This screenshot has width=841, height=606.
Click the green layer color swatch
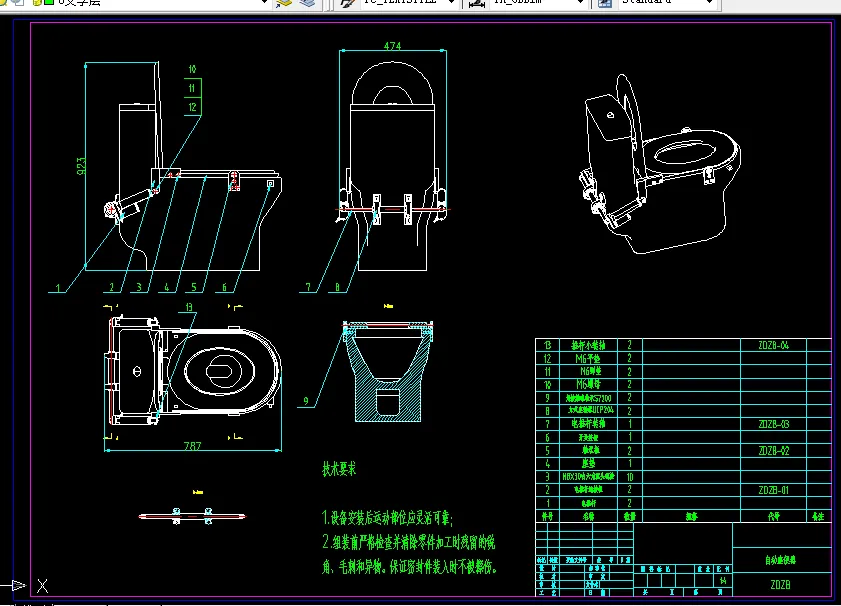point(47,3)
